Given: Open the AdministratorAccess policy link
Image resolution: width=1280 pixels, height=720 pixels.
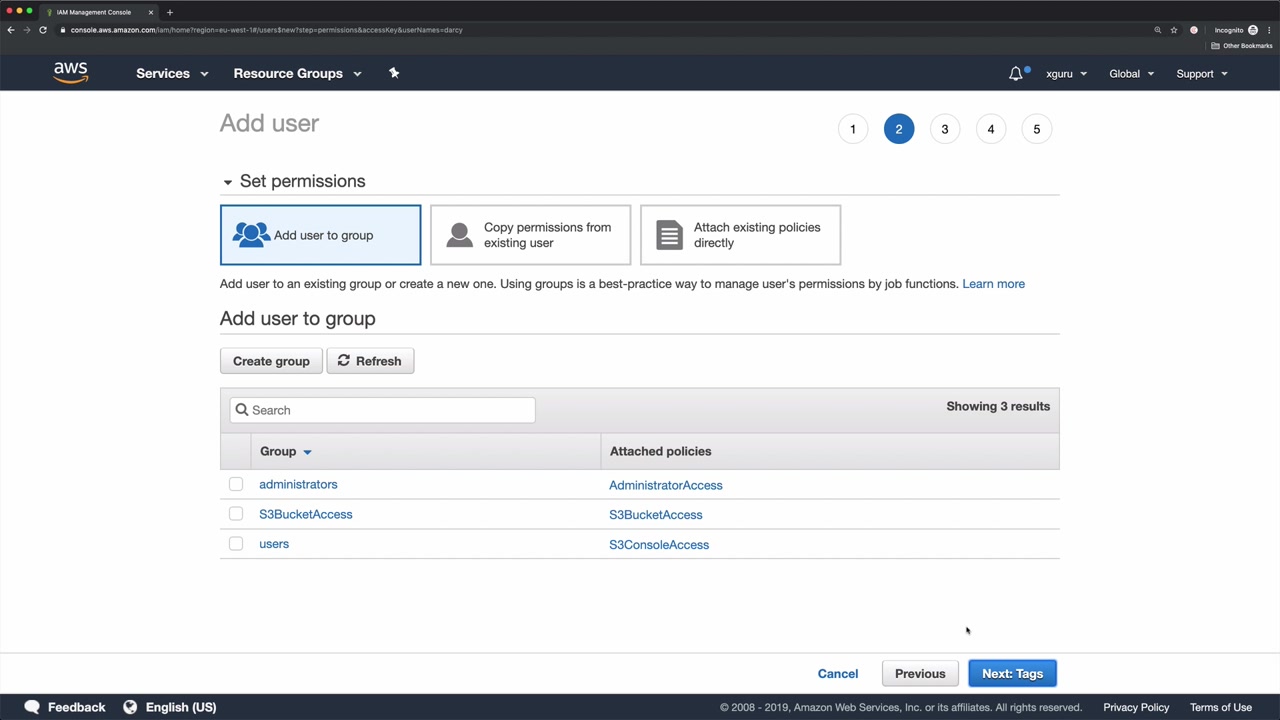Looking at the screenshot, I should click(x=666, y=485).
